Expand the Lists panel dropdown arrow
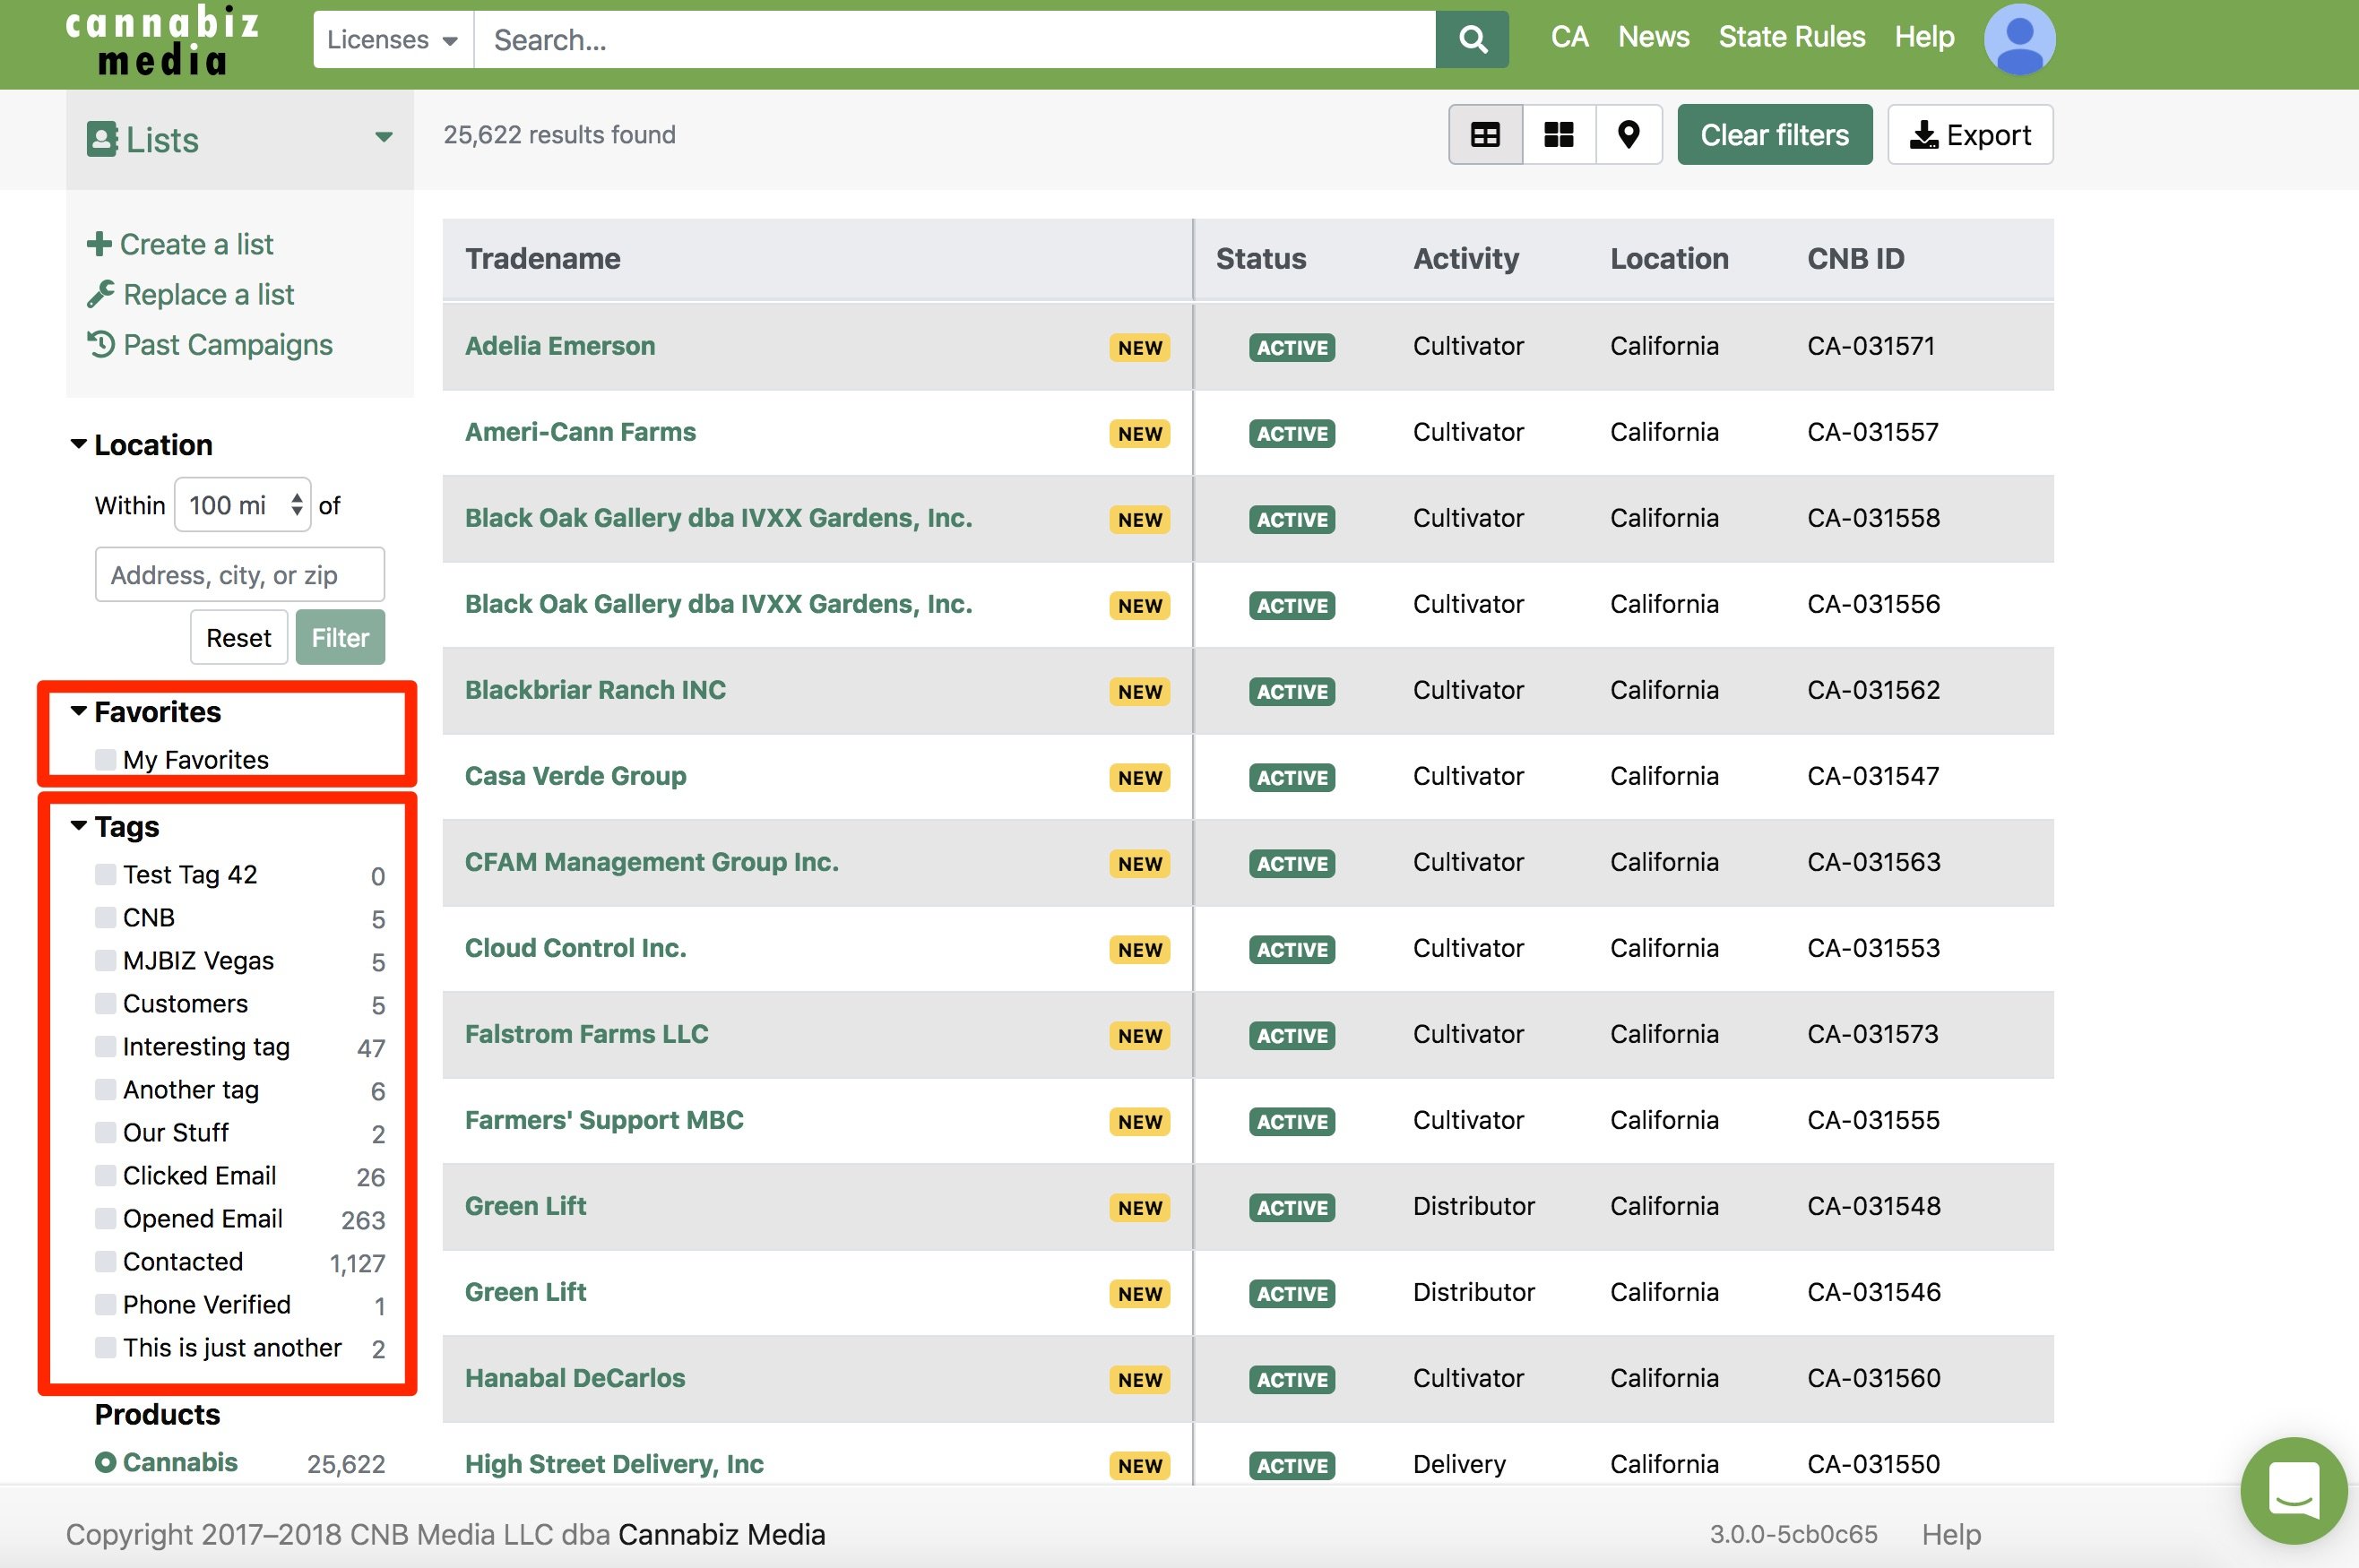 [x=383, y=138]
